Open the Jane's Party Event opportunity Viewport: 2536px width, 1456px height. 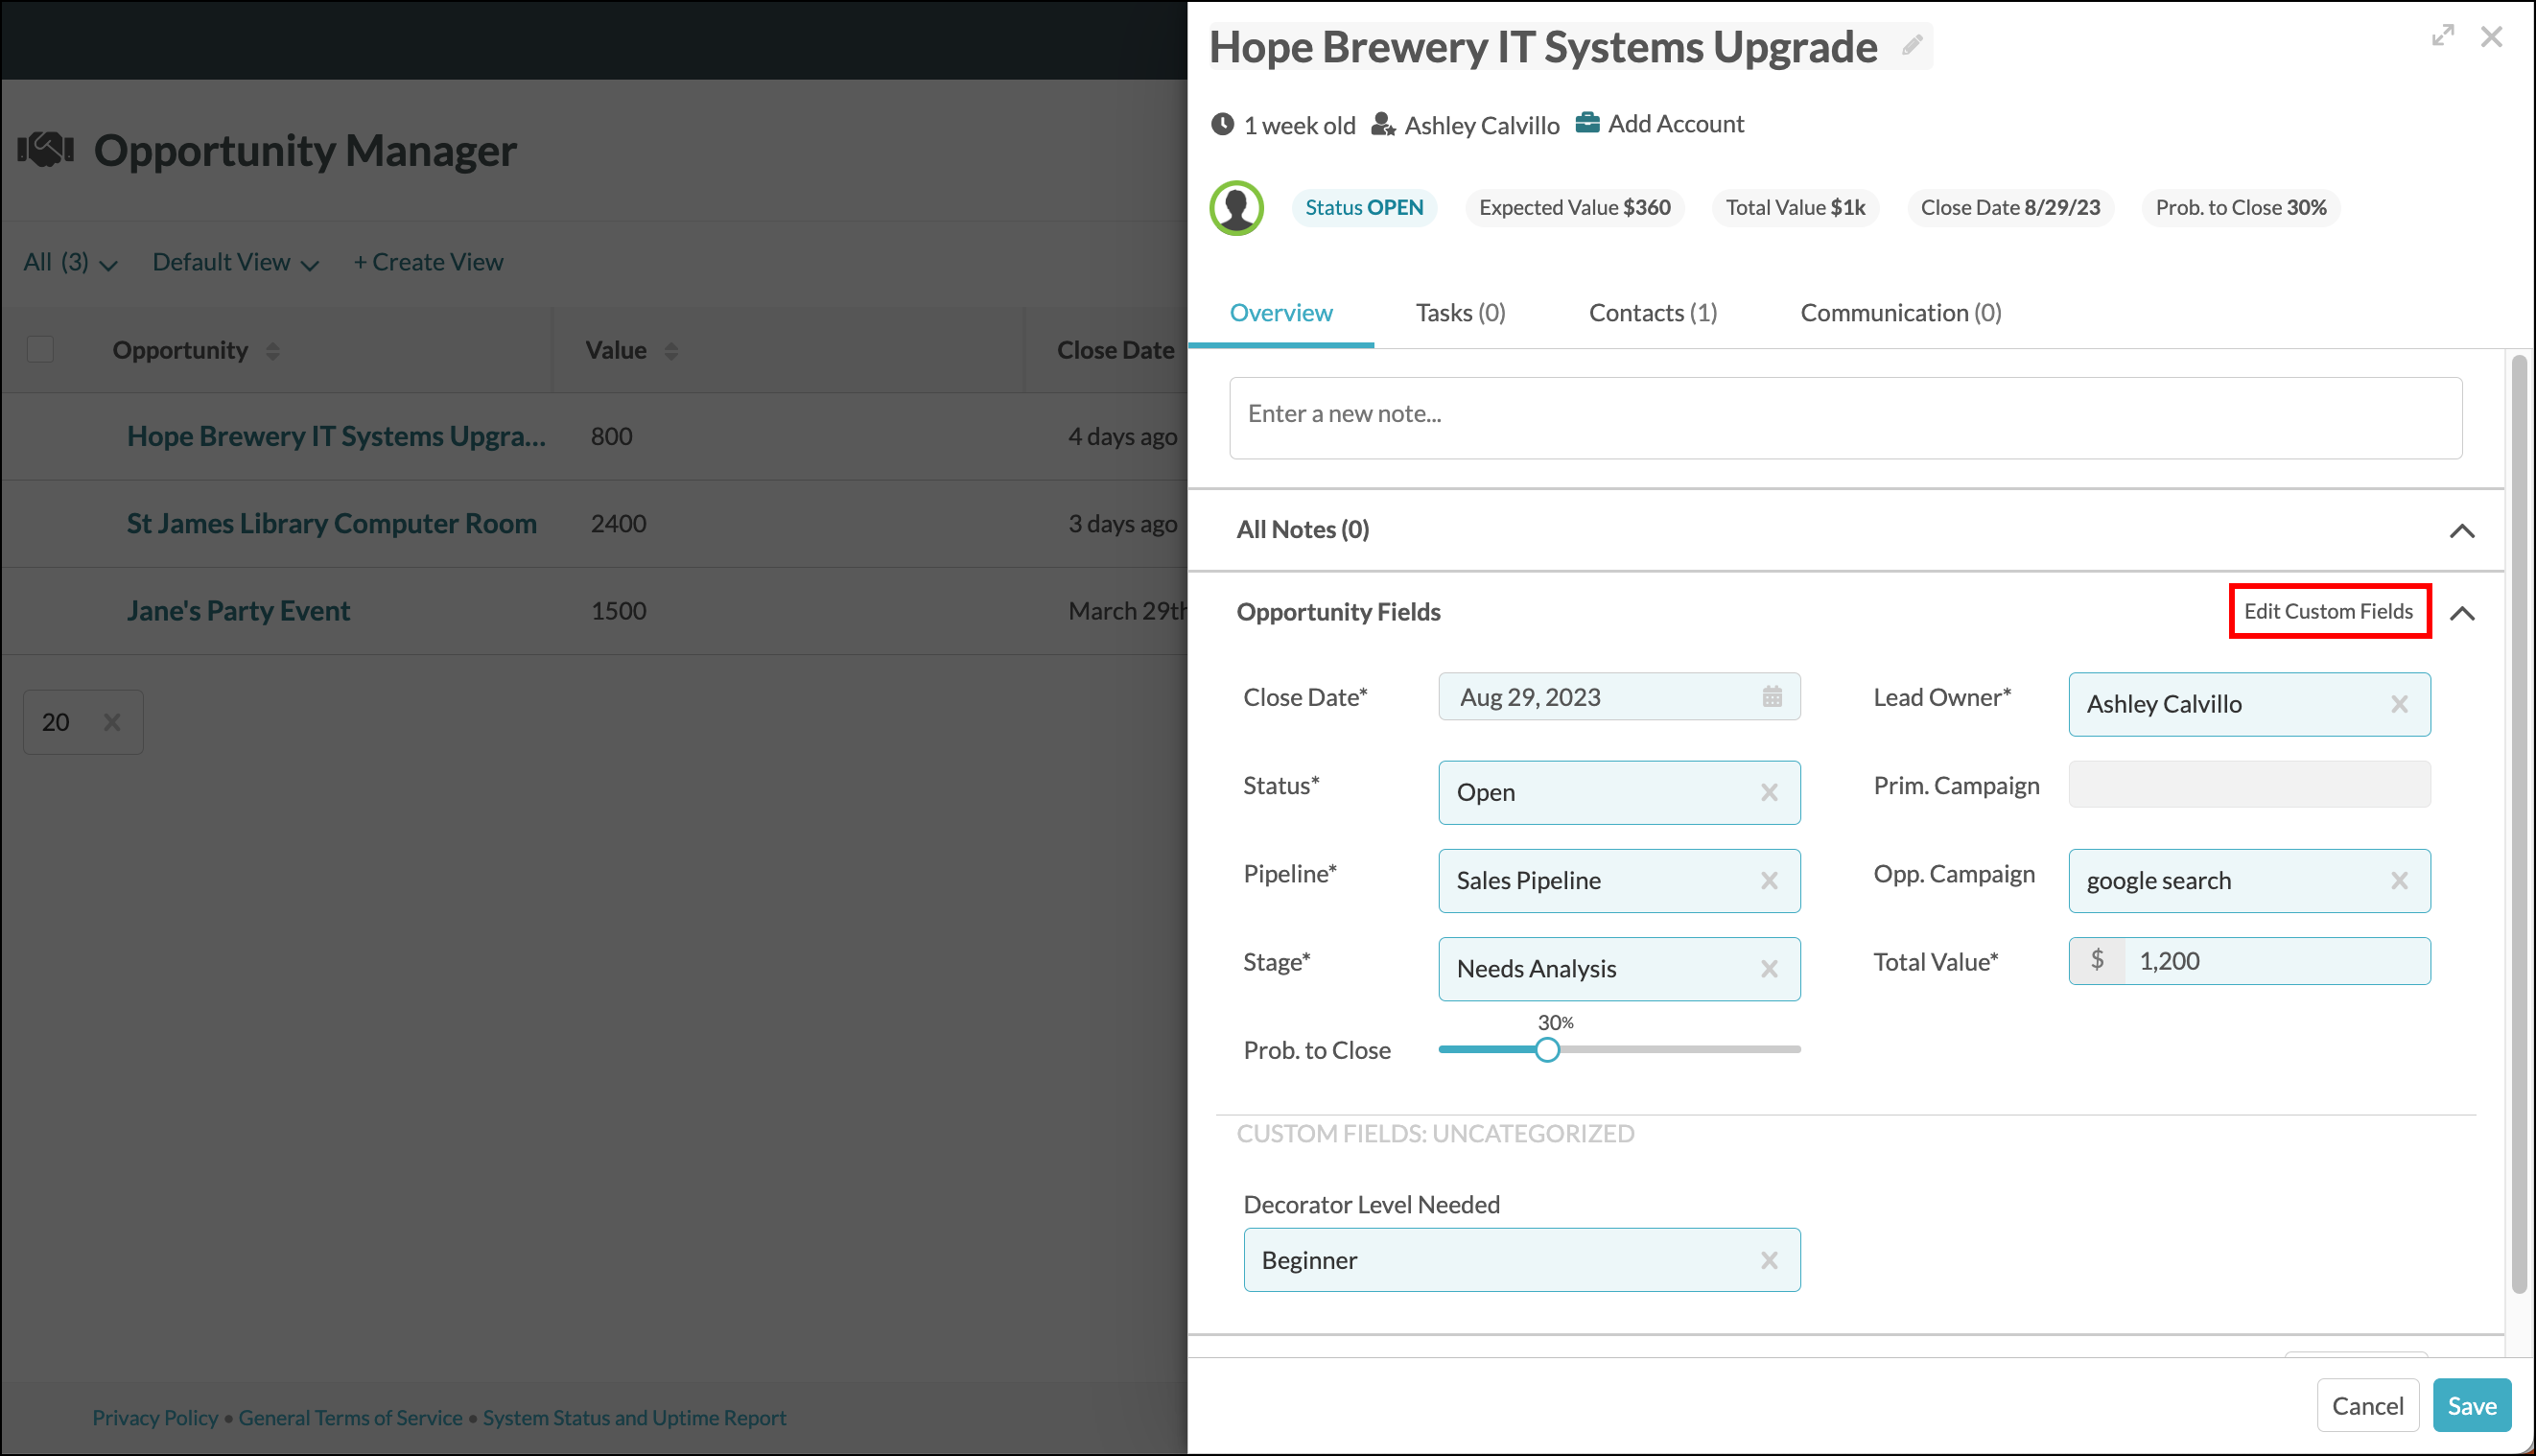click(238, 611)
